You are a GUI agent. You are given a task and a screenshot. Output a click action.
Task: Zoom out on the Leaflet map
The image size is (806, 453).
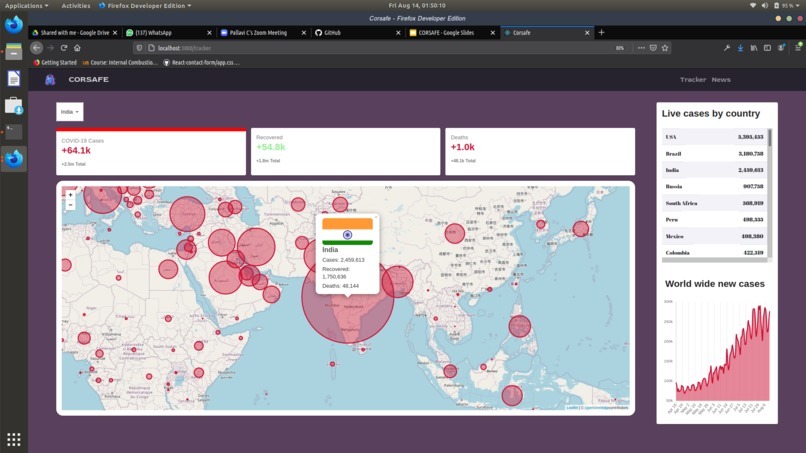pyautogui.click(x=70, y=205)
